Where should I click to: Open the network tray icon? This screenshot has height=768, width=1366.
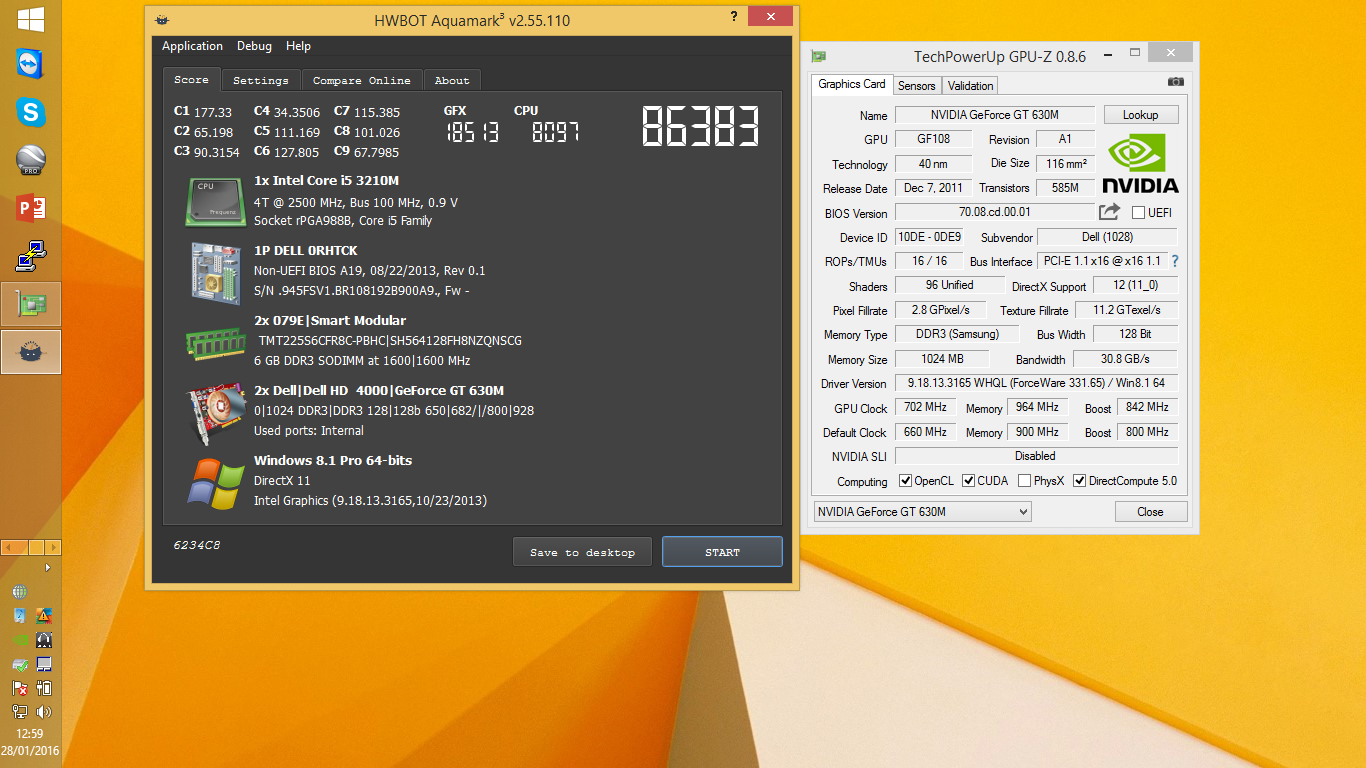pos(20,712)
